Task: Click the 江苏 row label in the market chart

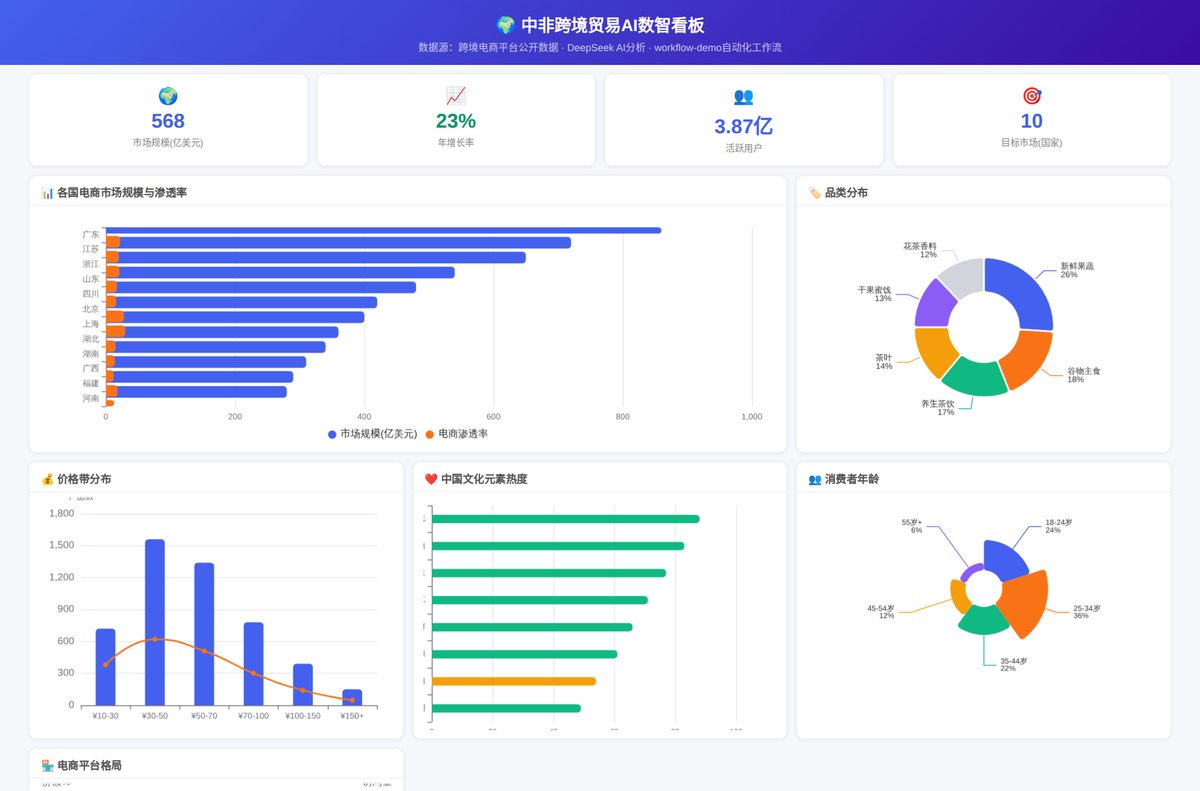Action: click(91, 249)
